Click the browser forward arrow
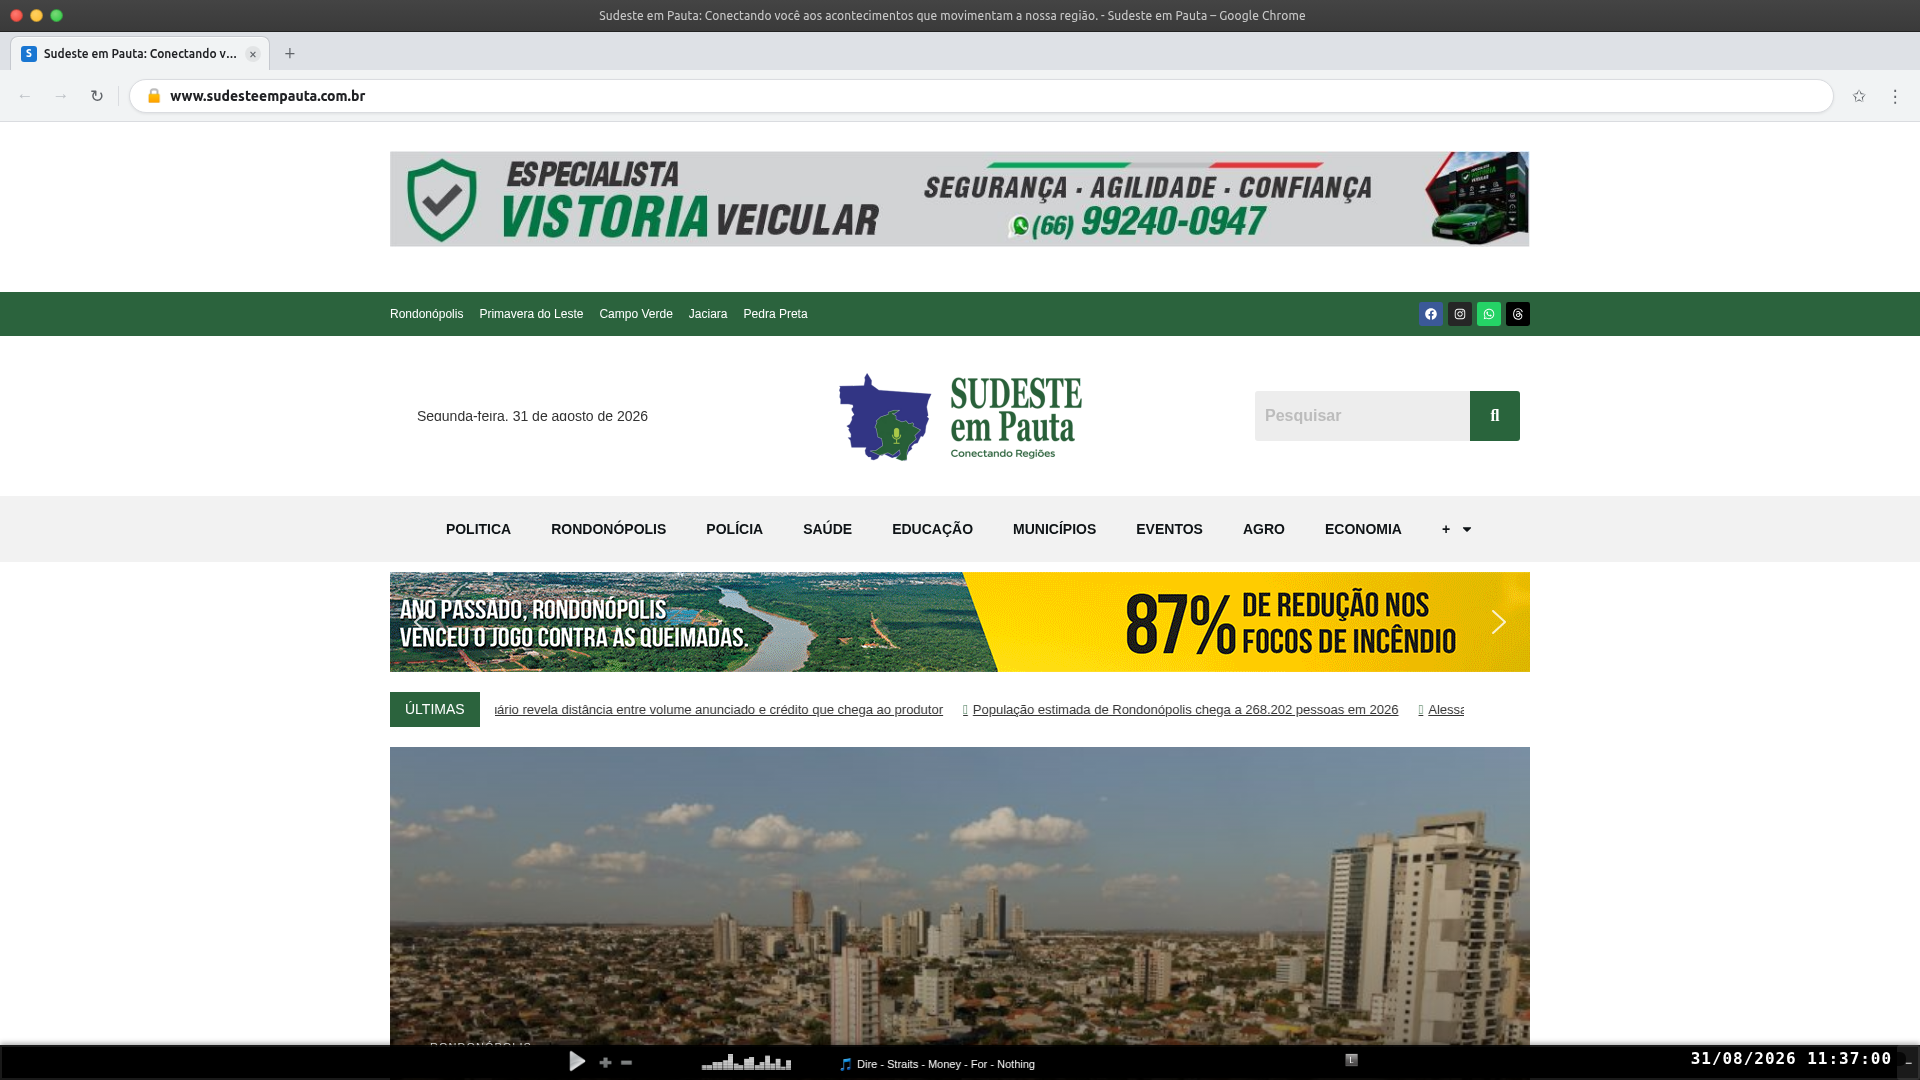Image resolution: width=1920 pixels, height=1080 pixels. [61, 96]
